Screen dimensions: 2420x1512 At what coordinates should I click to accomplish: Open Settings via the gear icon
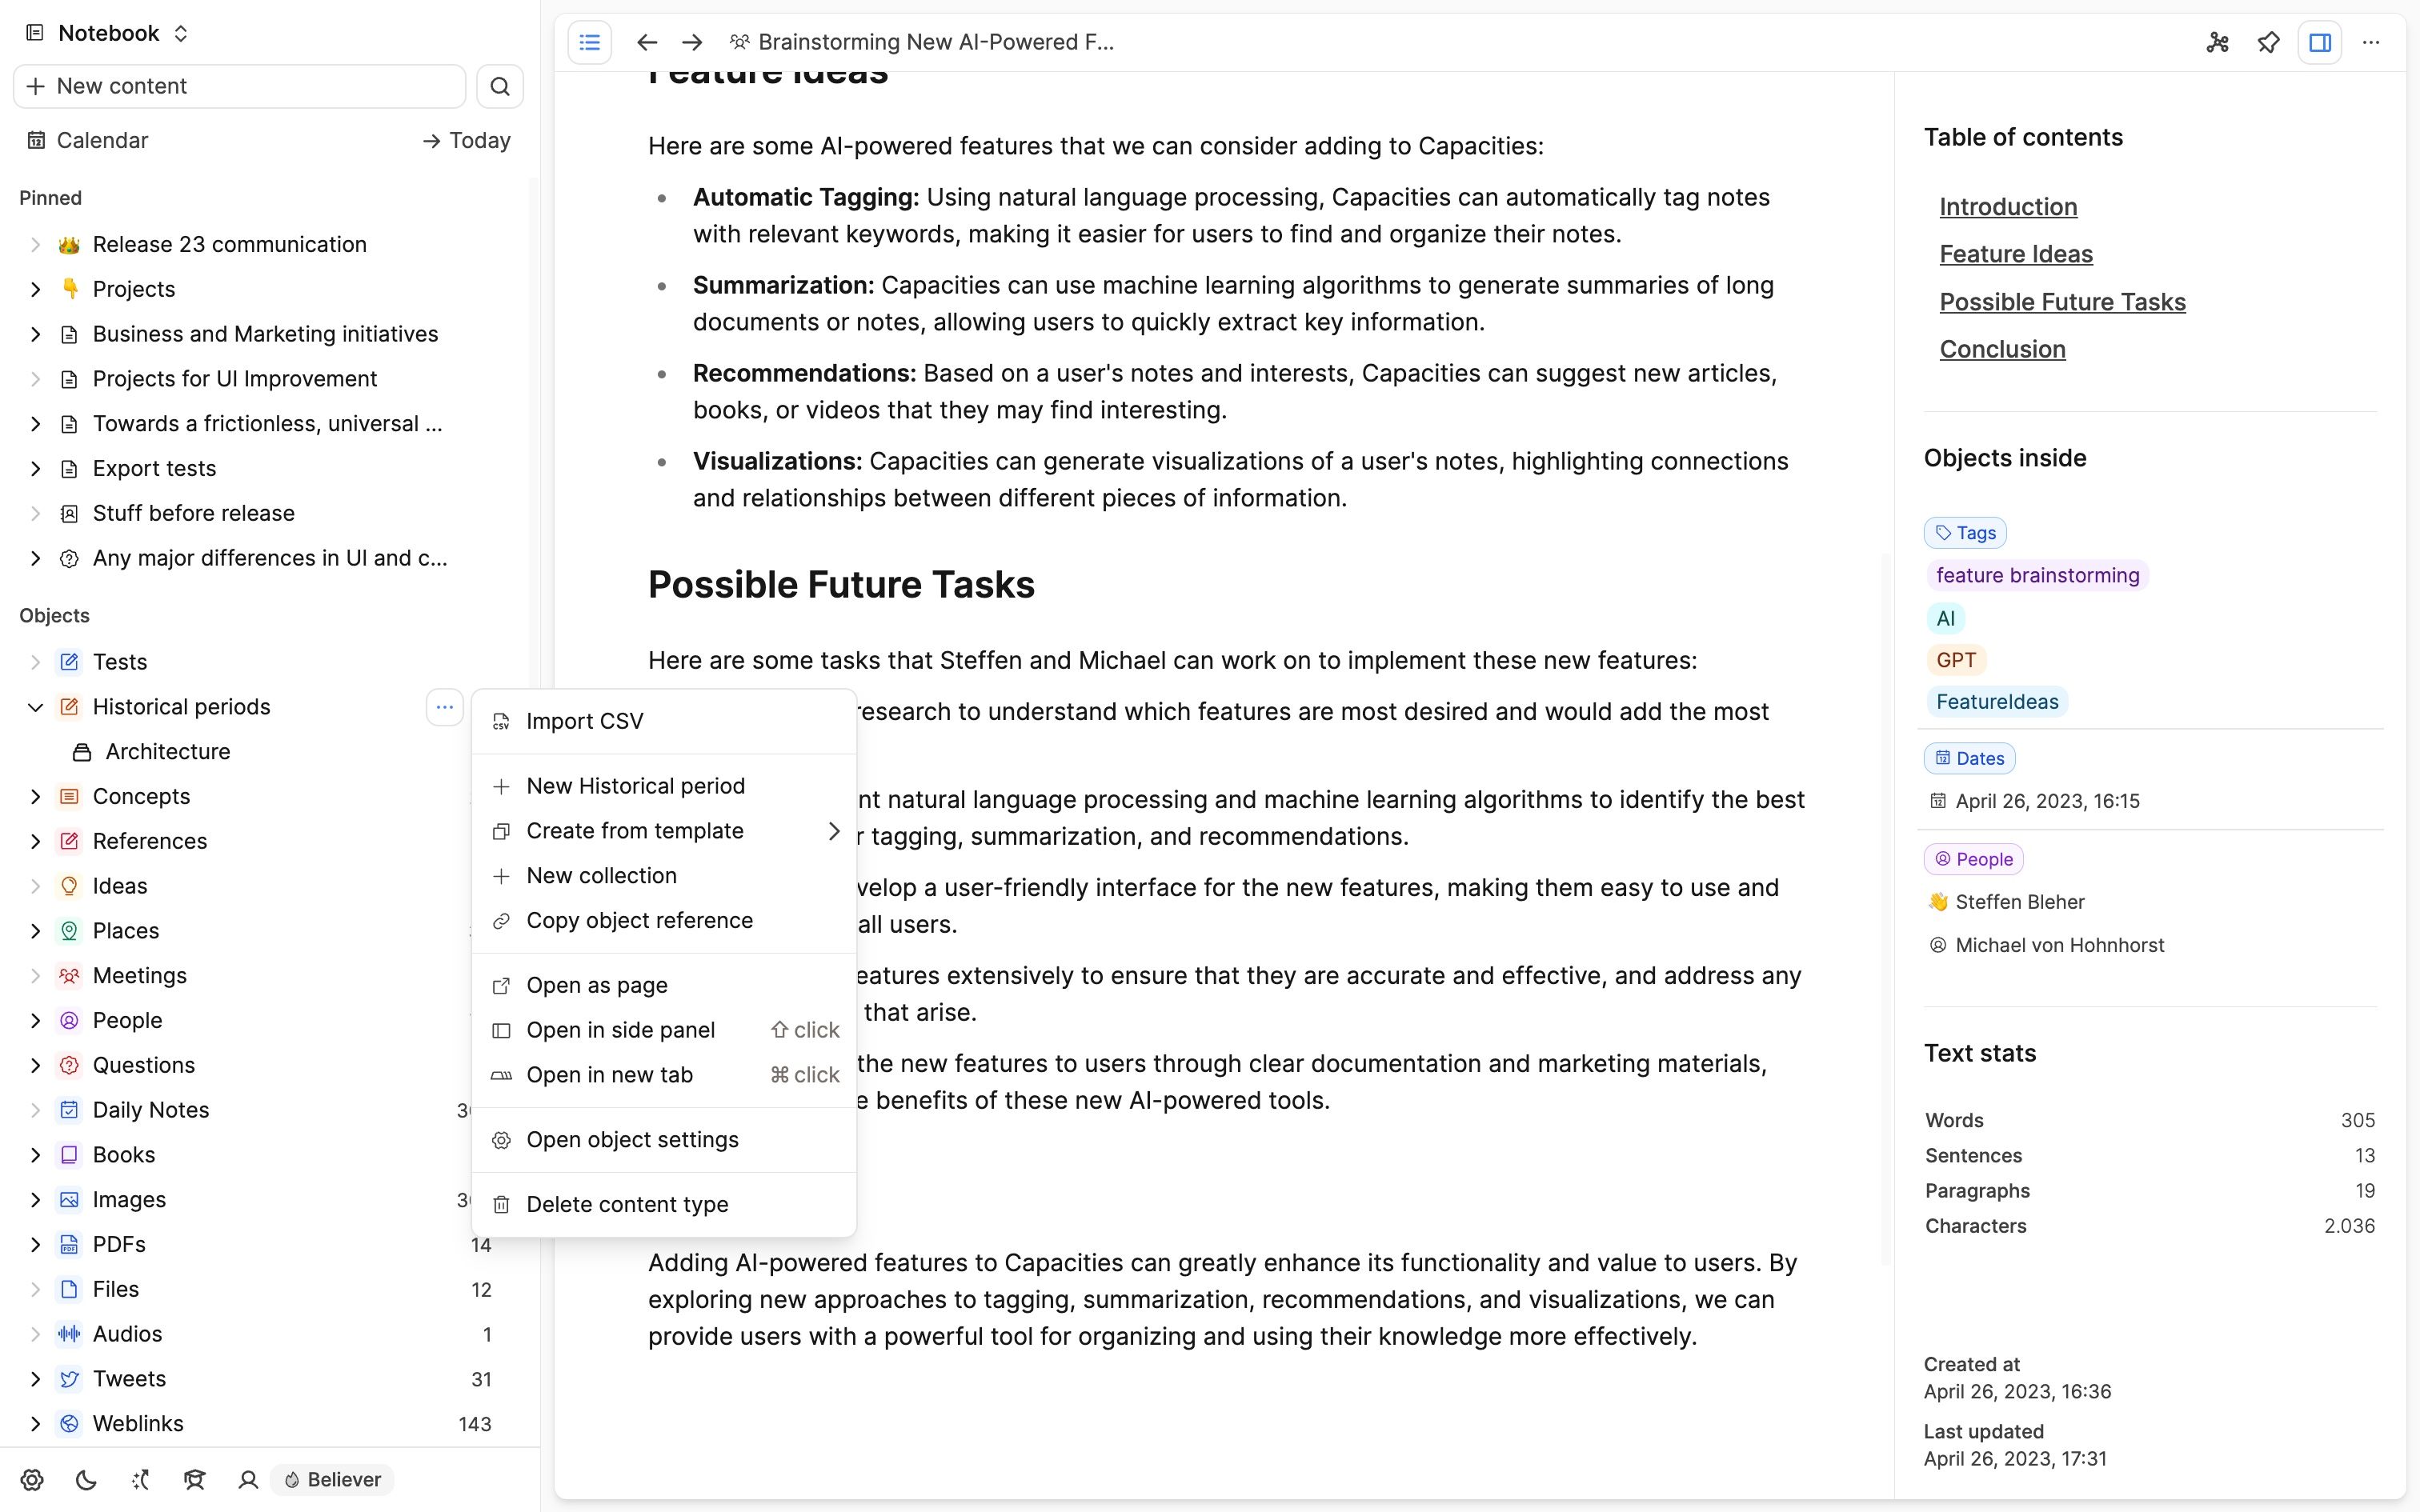tap(33, 1480)
